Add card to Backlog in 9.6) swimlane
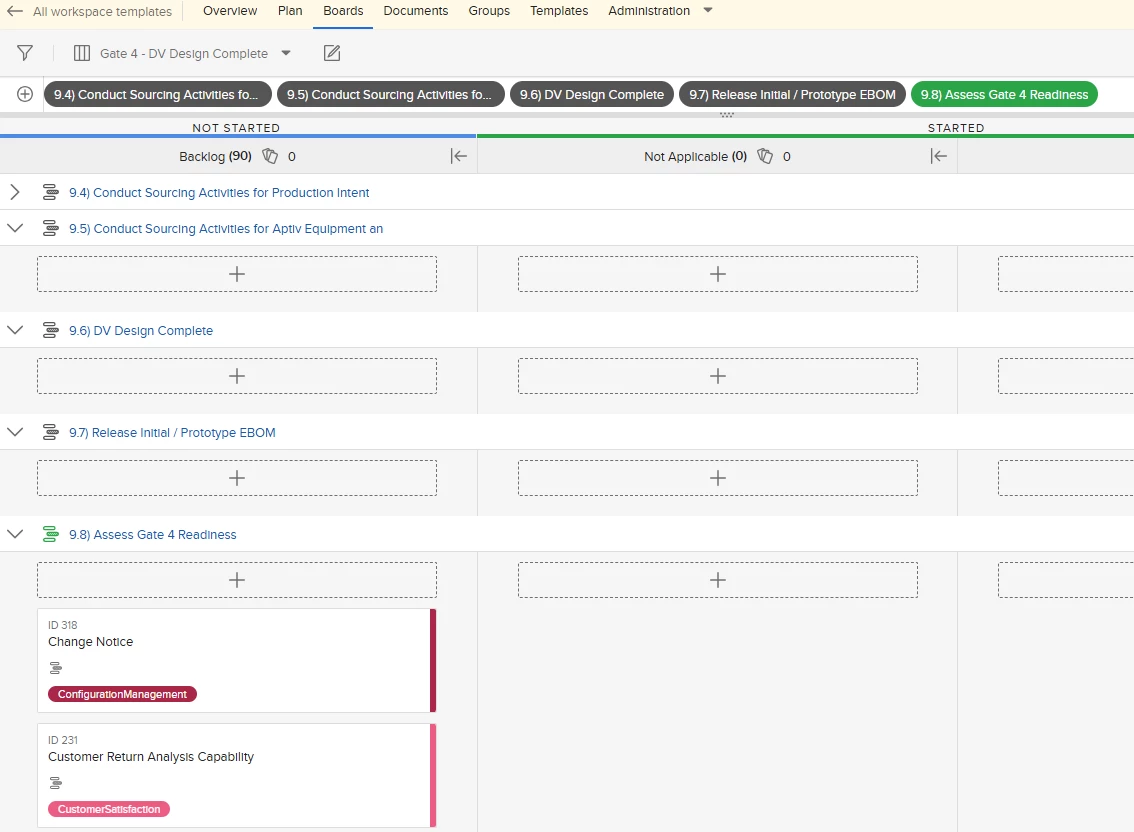 click(x=236, y=376)
